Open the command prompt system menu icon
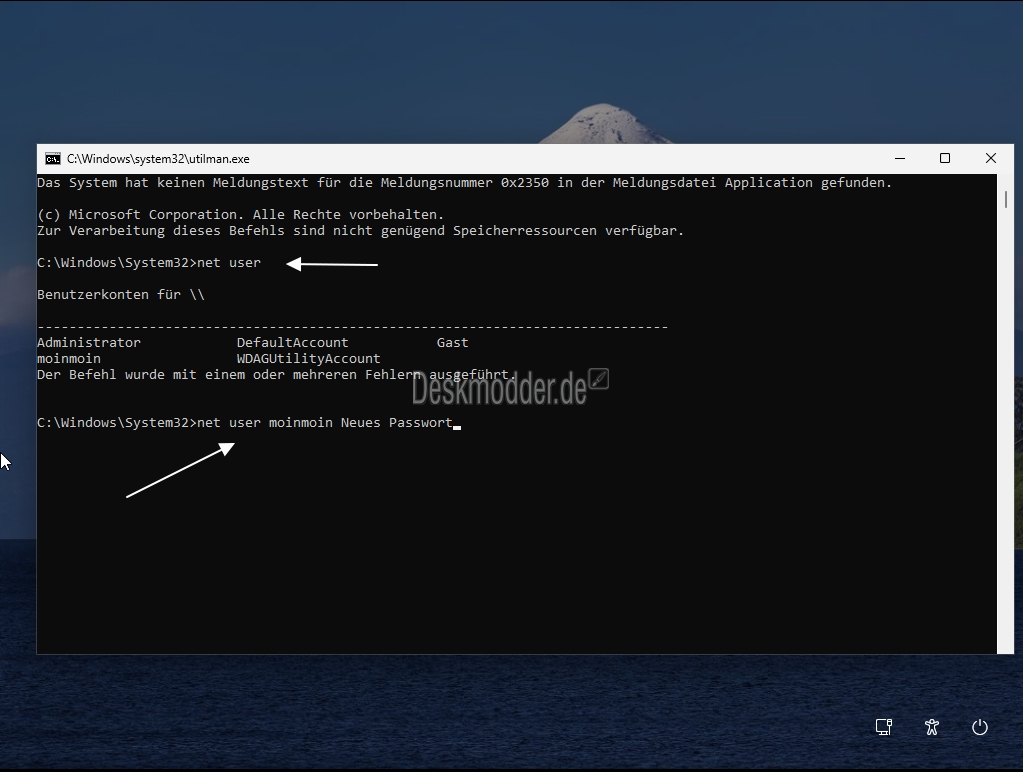The height and width of the screenshot is (772, 1023). (x=53, y=159)
